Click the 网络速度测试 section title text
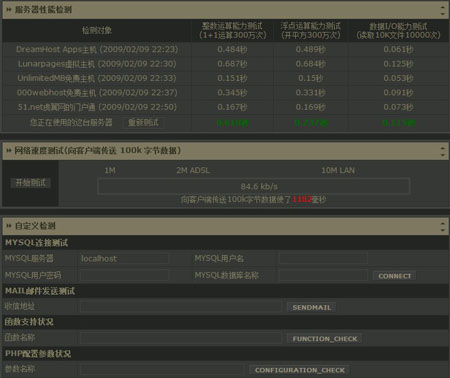The width and height of the screenshot is (450, 378). pos(98,151)
